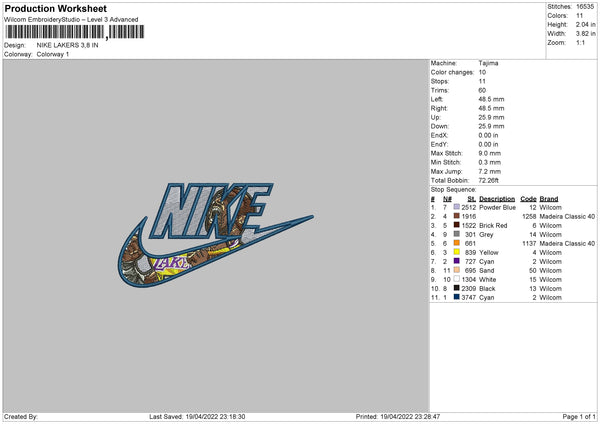
Task: Click the 'Page 1 of 1' footer text
Action: [x=579, y=416]
